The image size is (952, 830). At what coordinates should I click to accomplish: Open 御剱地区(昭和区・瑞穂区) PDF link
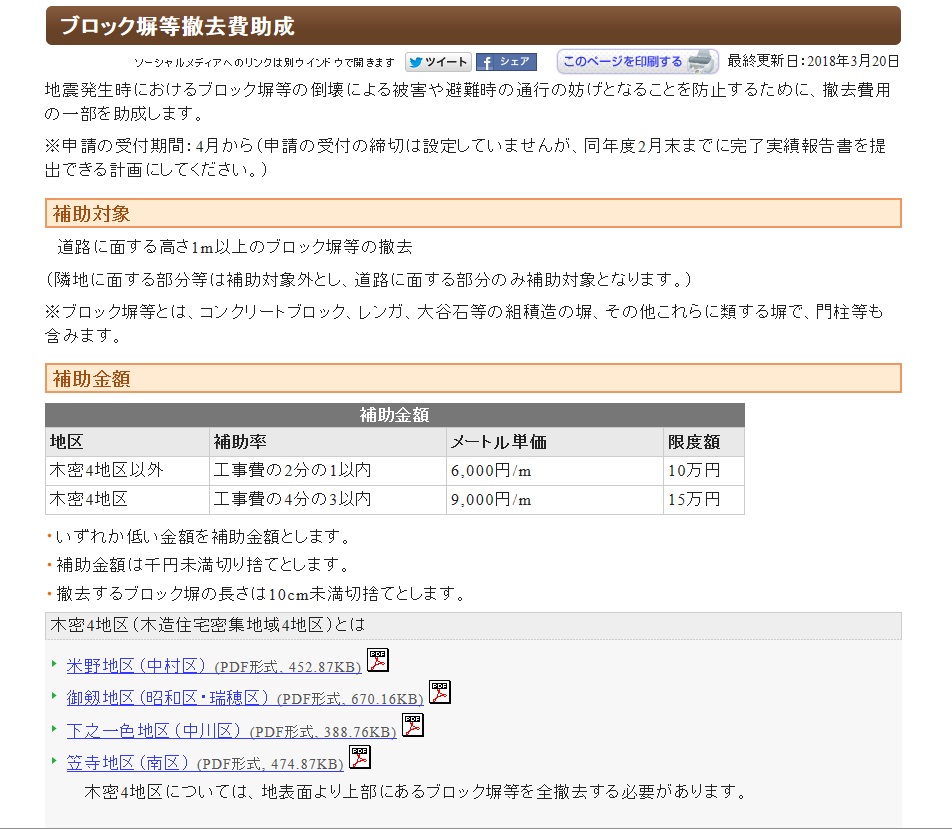click(245, 698)
